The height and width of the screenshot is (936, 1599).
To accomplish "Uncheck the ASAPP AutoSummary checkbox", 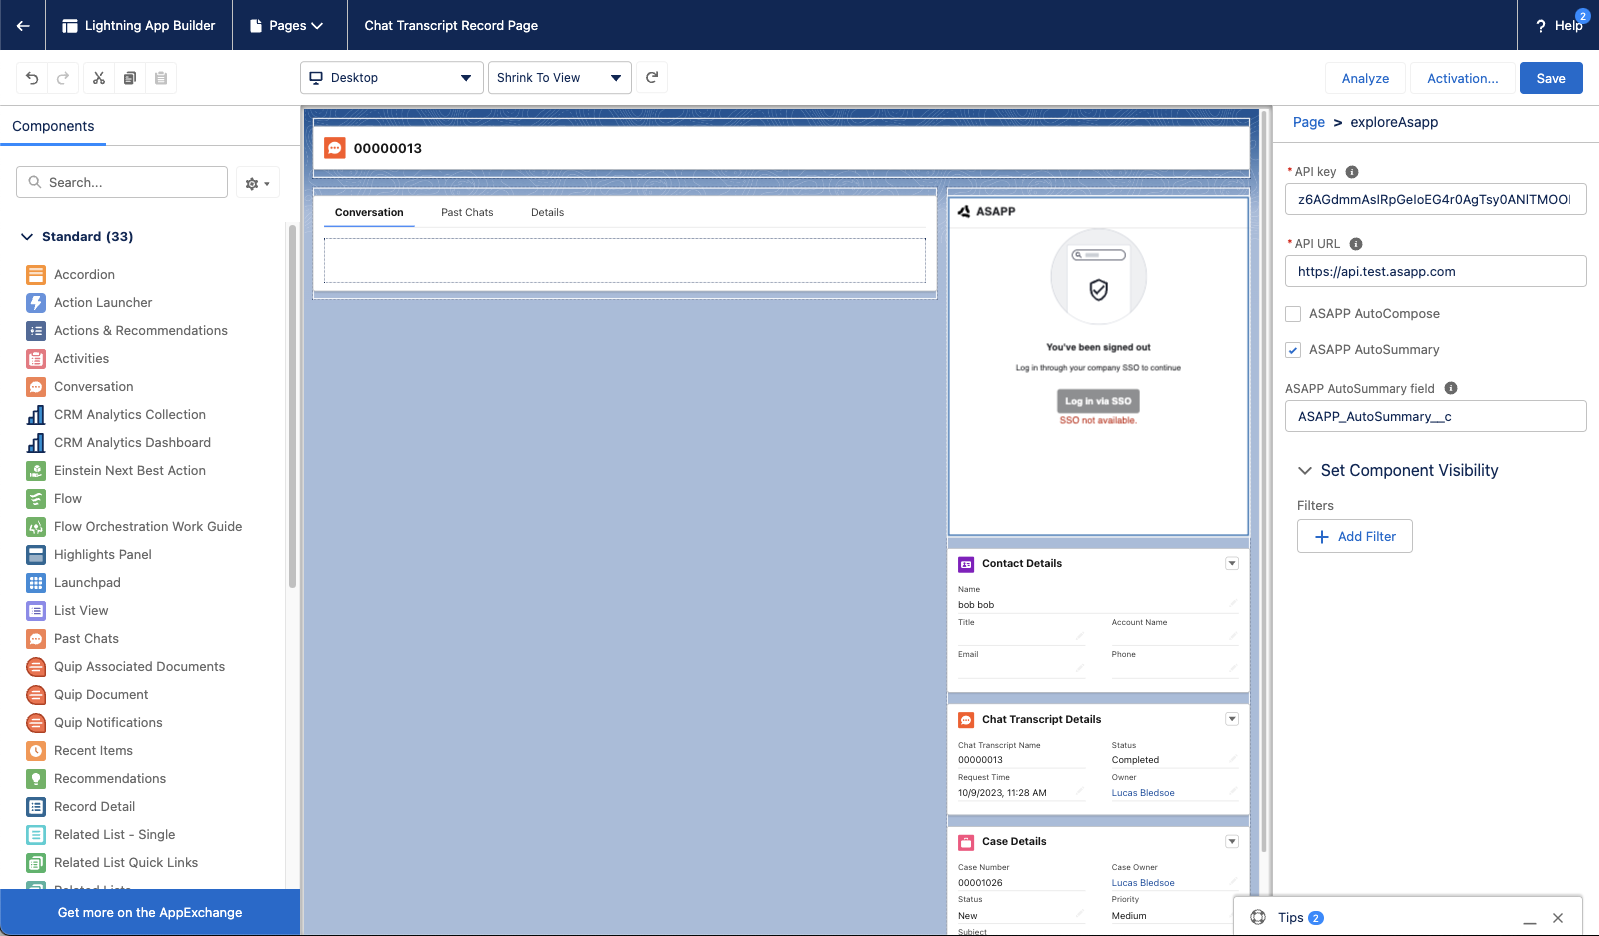I will point(1293,350).
